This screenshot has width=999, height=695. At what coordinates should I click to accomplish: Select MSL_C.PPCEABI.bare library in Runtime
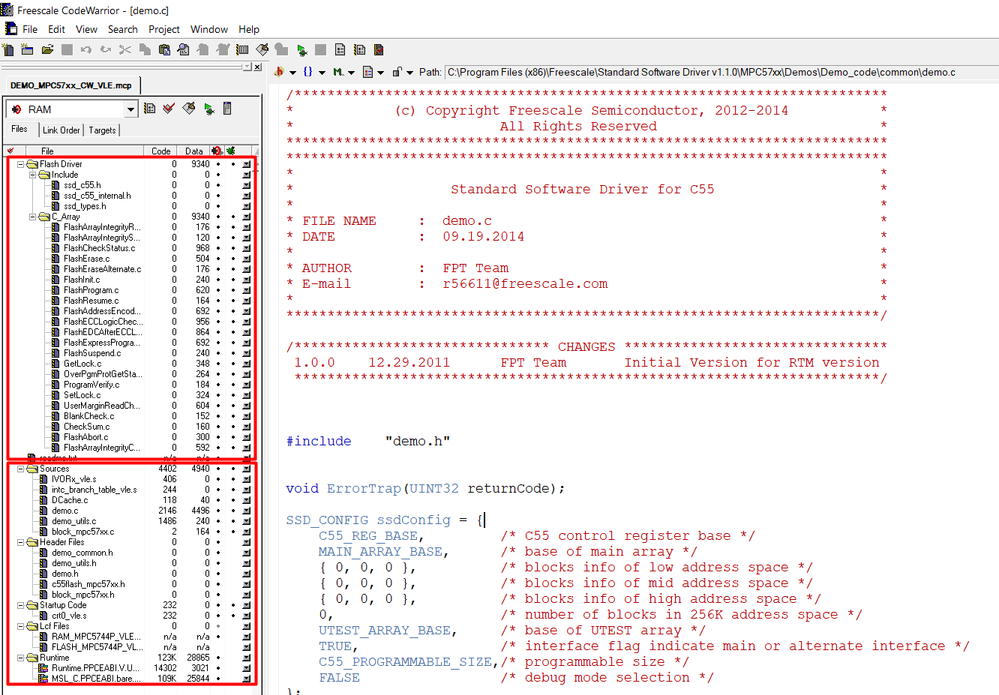point(96,678)
